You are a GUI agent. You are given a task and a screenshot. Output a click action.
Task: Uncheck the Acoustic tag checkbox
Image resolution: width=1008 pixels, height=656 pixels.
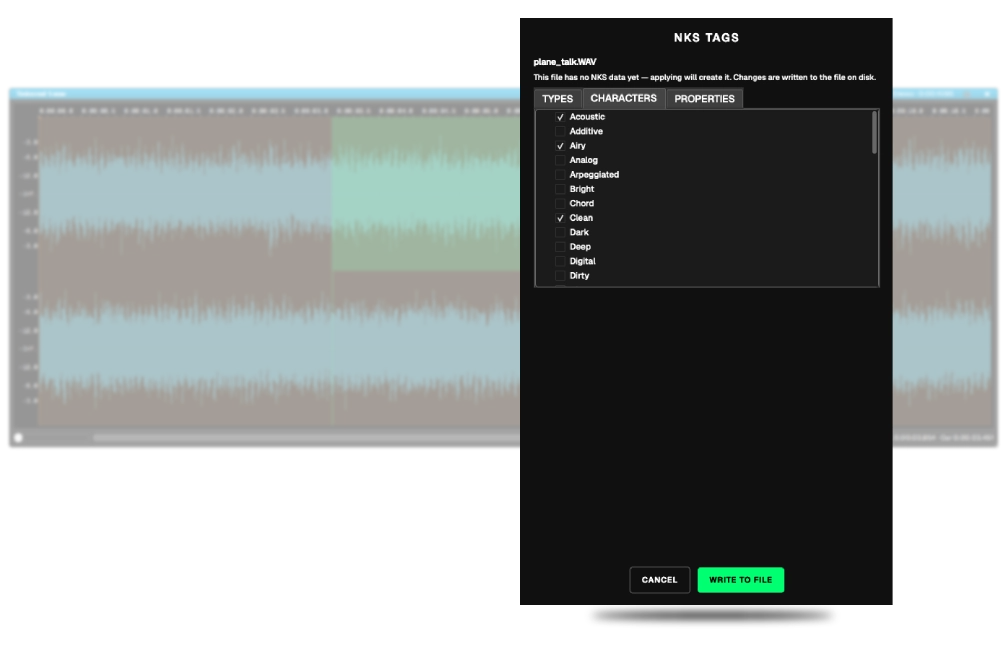coord(560,117)
